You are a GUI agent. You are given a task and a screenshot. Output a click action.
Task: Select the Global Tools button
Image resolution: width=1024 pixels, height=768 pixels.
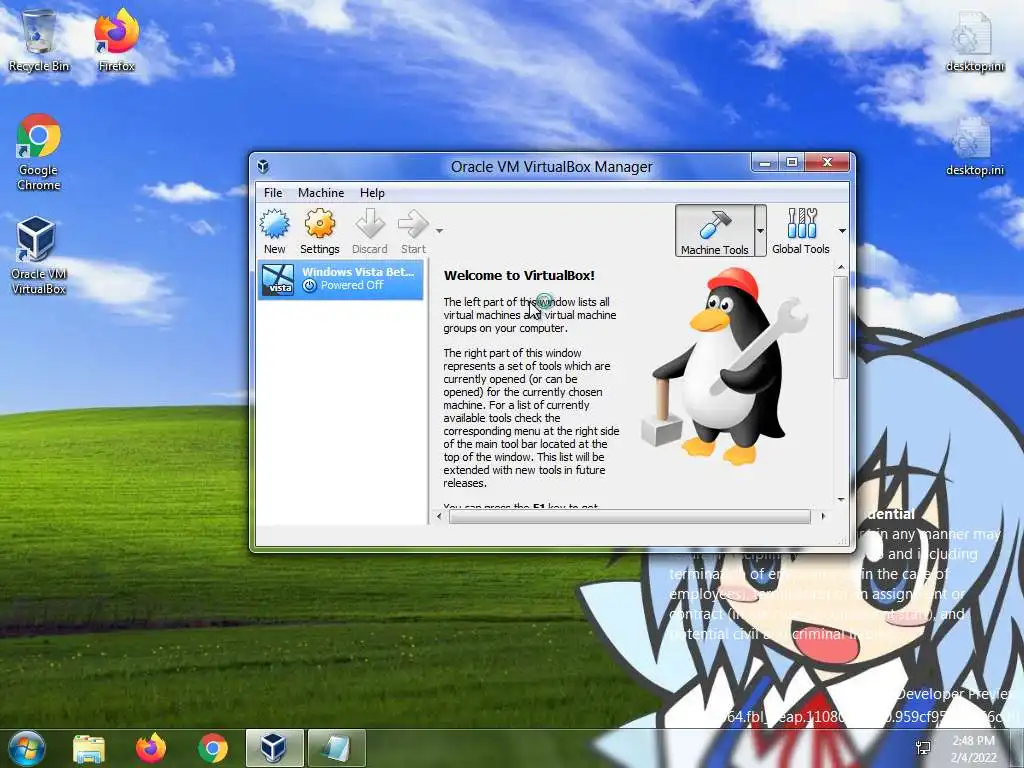coord(801,231)
